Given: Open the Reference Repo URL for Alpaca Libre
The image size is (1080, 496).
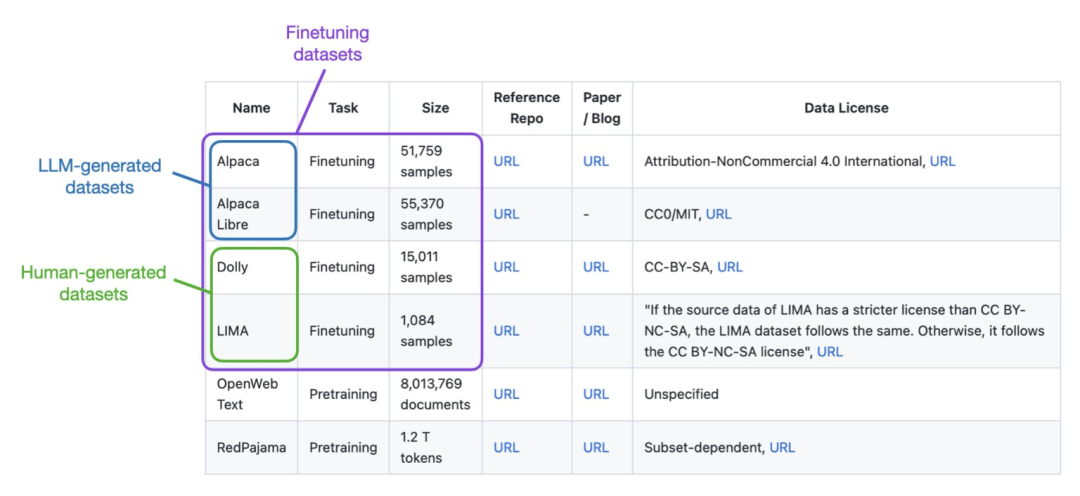Looking at the screenshot, I should [506, 214].
